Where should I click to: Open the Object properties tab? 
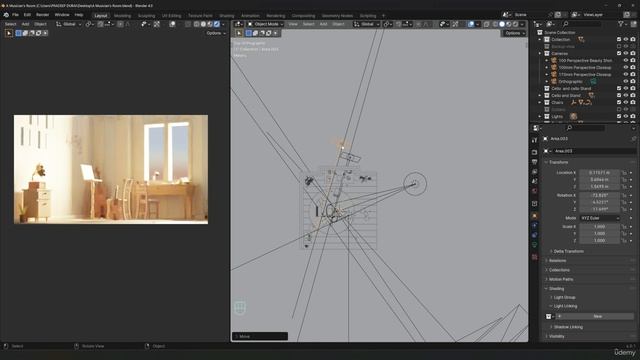pos(535,216)
